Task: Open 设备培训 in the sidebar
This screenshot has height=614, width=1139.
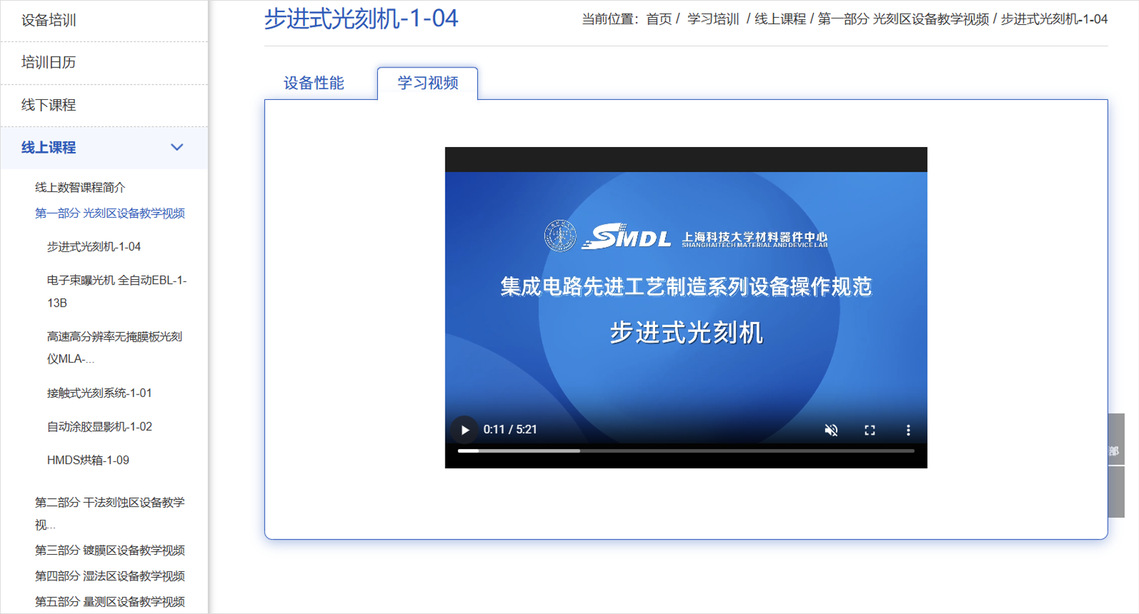Action: (49, 20)
